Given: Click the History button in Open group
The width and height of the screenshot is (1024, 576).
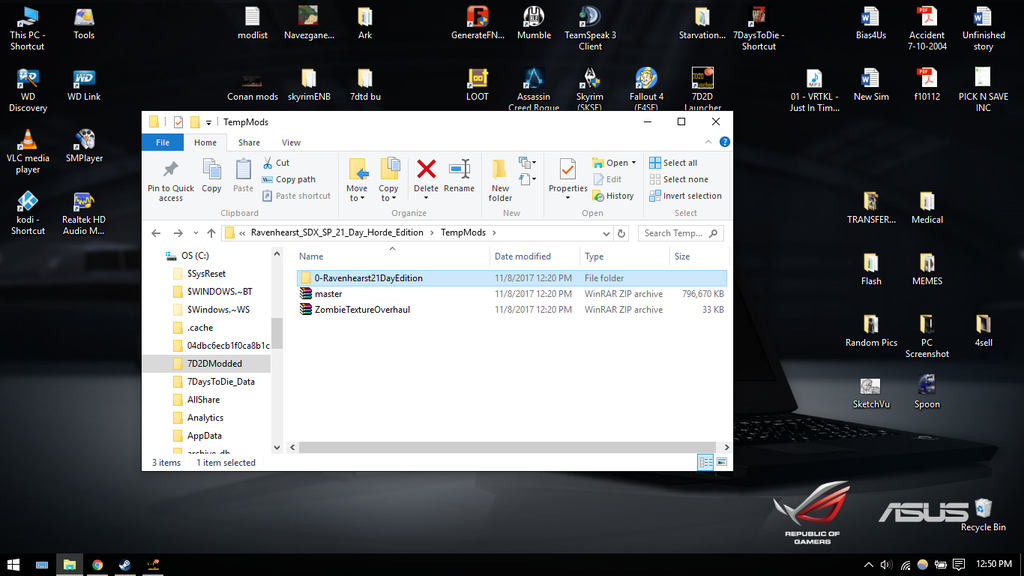Looking at the screenshot, I should pos(613,195).
